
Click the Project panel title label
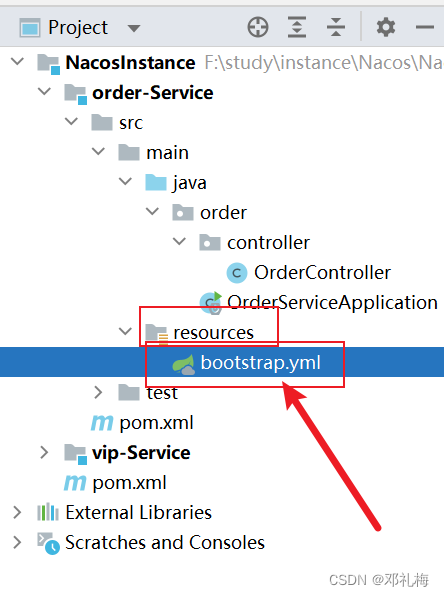pyautogui.click(x=78, y=28)
